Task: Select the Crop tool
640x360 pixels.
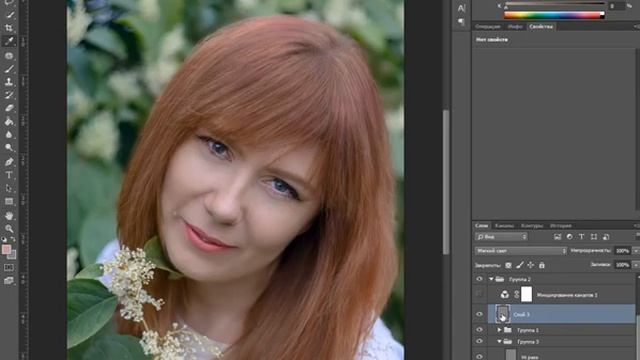Action: [9, 28]
